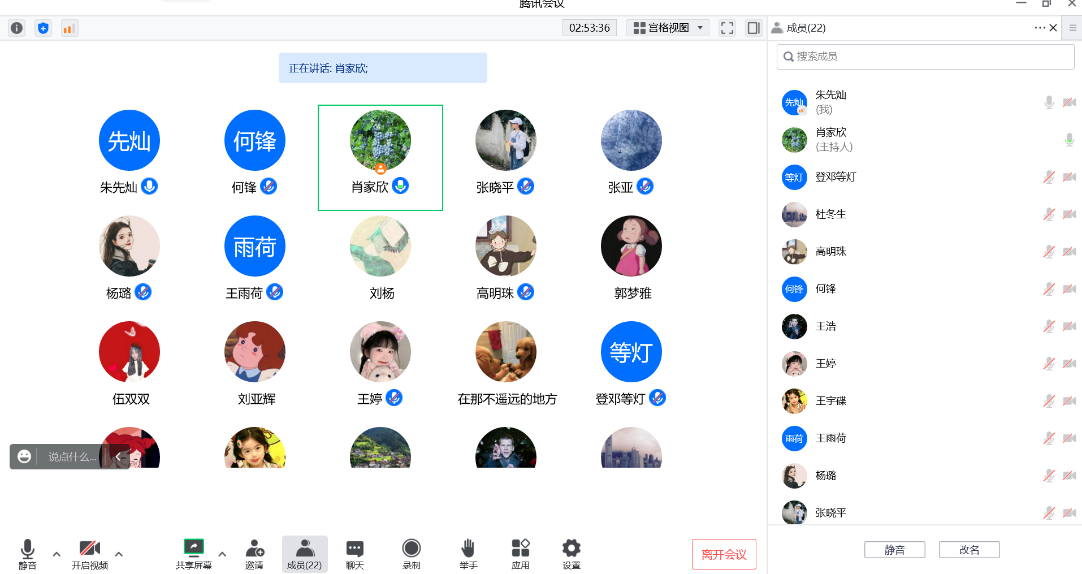Screen dimensions: 1082x574
Task: Check the network signal status icon
Action: point(69,28)
